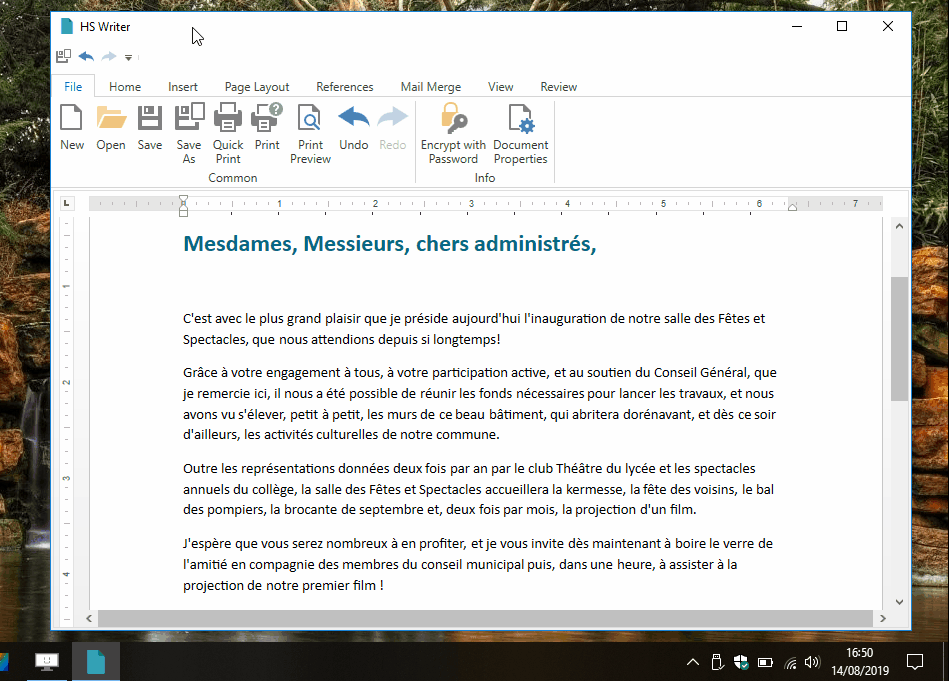The height and width of the screenshot is (681, 949).
Task: Click the horizontal scroll right arrow
Action: [x=882, y=618]
